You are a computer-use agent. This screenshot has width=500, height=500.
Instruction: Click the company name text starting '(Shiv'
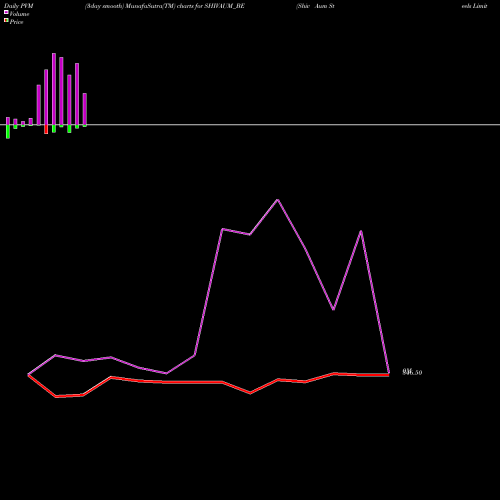315,6
